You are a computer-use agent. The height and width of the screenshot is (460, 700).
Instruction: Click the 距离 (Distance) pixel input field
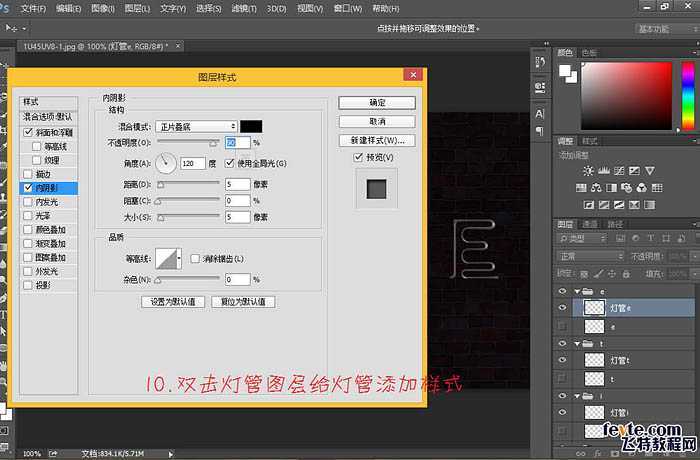[236, 184]
